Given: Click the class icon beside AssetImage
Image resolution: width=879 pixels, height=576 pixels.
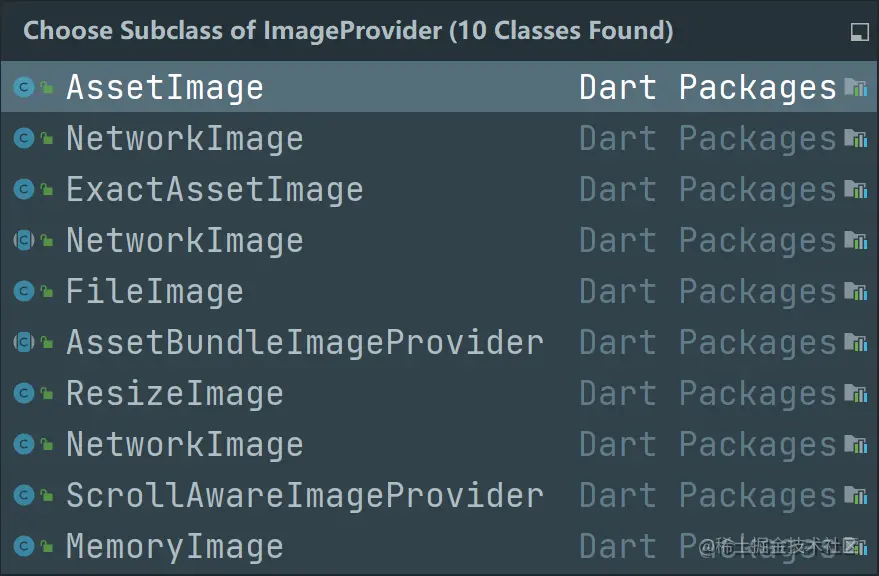Looking at the screenshot, I should (22, 87).
